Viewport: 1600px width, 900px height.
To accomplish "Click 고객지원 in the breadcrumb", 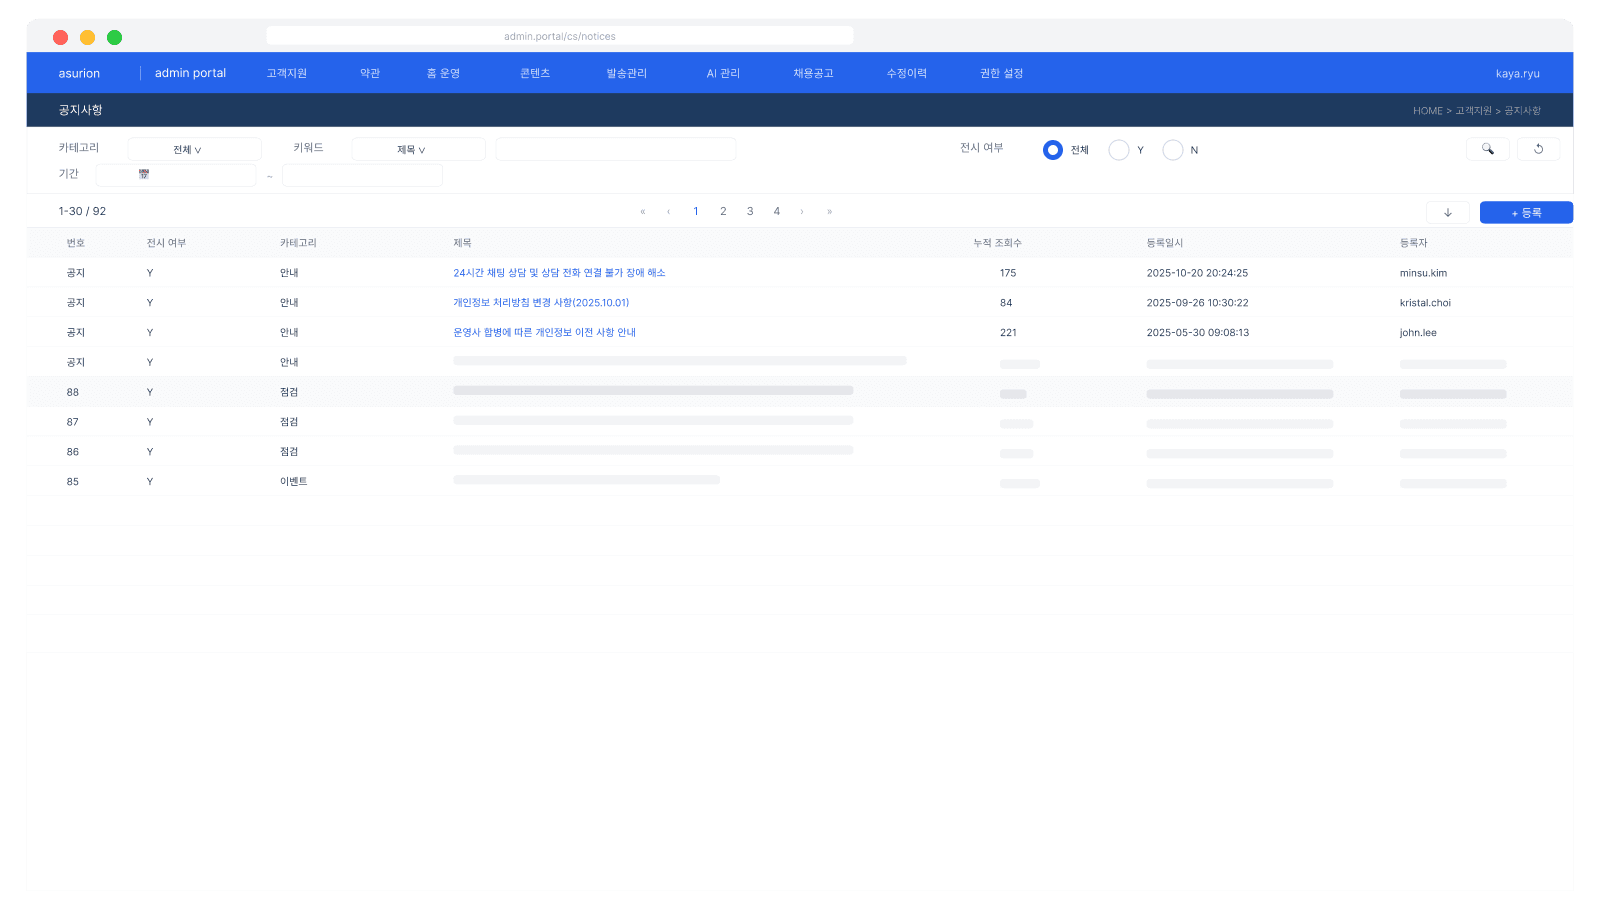I will tap(1473, 111).
